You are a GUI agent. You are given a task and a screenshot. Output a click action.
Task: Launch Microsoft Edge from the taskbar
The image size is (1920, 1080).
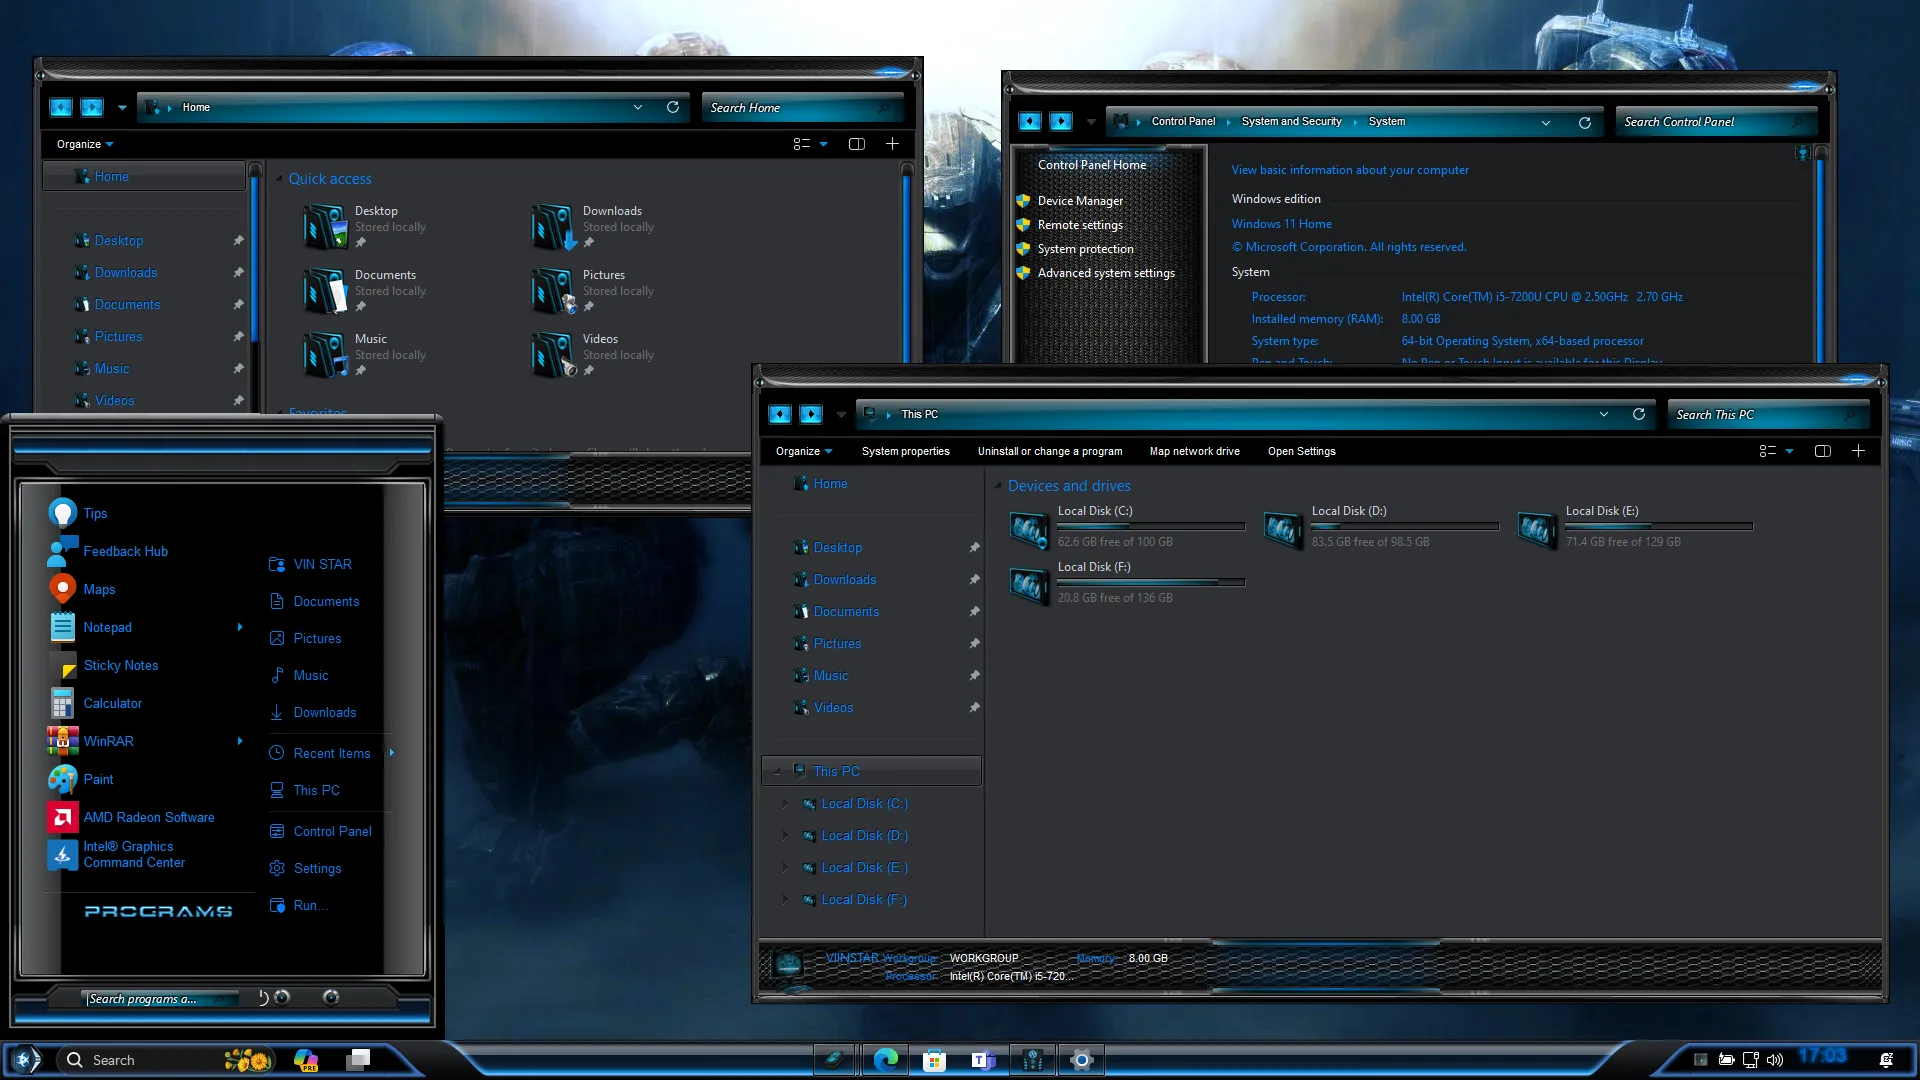(884, 1059)
